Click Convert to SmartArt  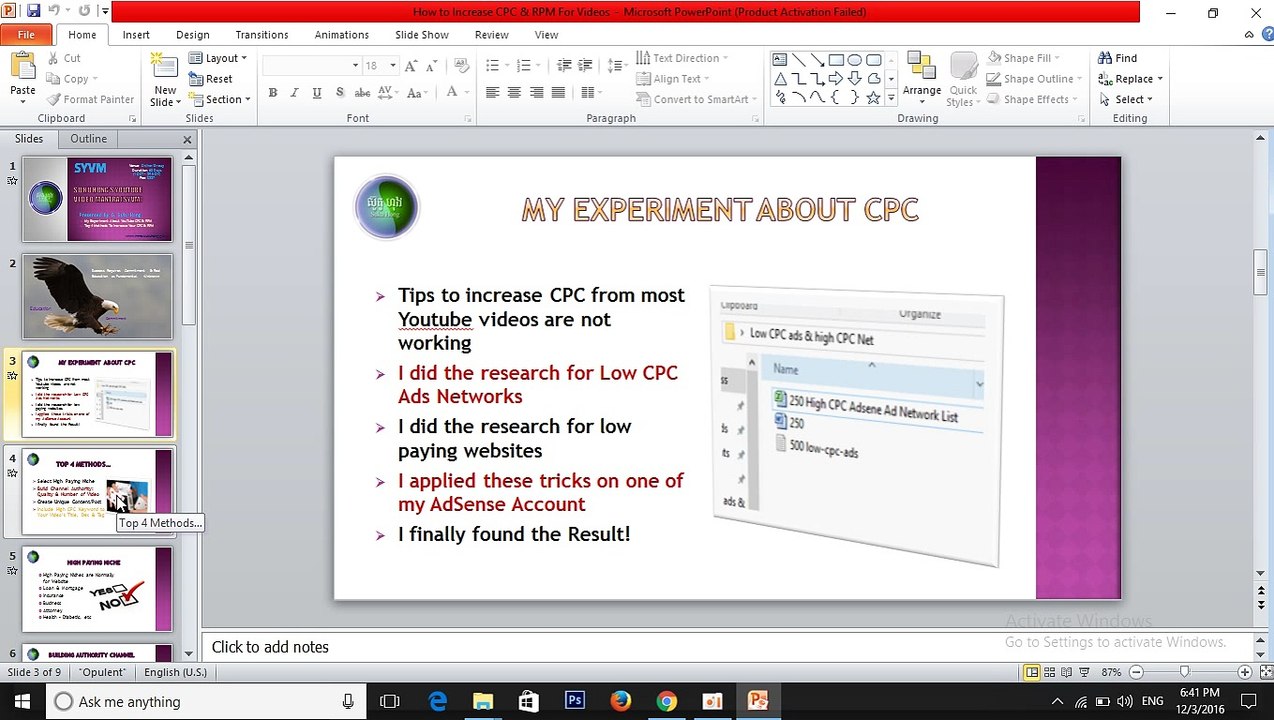click(695, 99)
